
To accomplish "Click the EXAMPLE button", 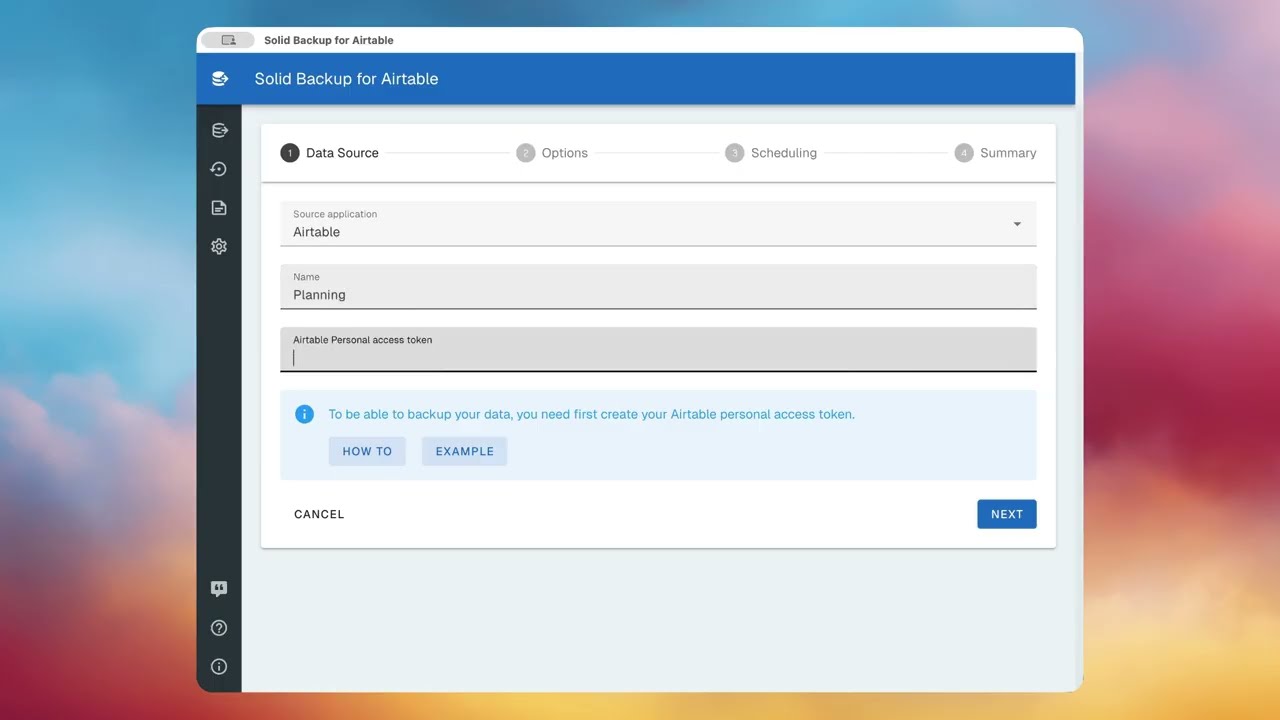I will pyautogui.click(x=465, y=451).
